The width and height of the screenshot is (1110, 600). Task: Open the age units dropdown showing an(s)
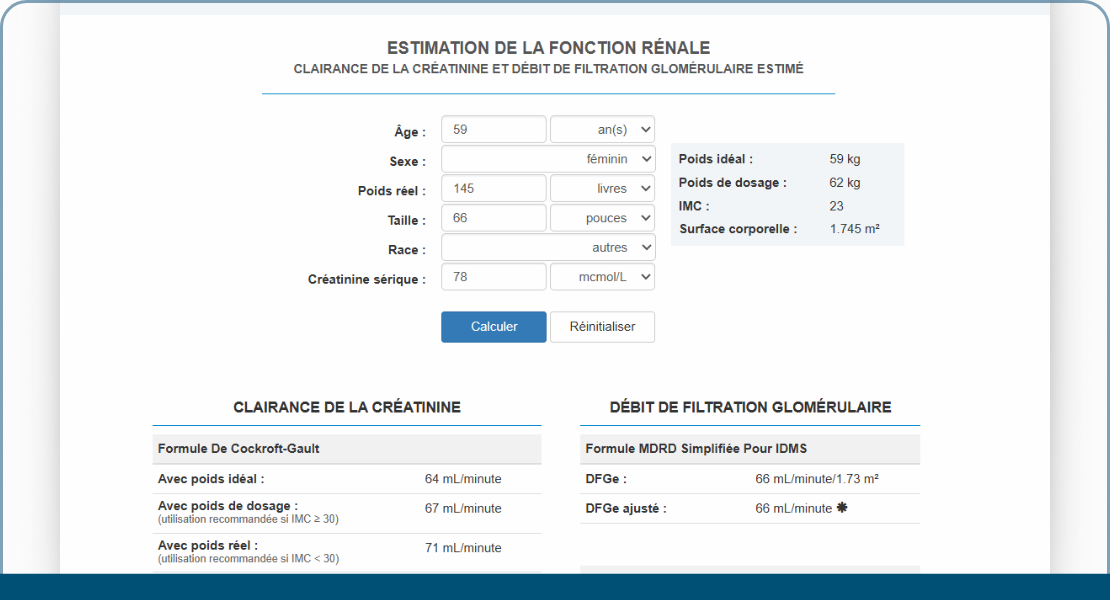tap(601, 128)
